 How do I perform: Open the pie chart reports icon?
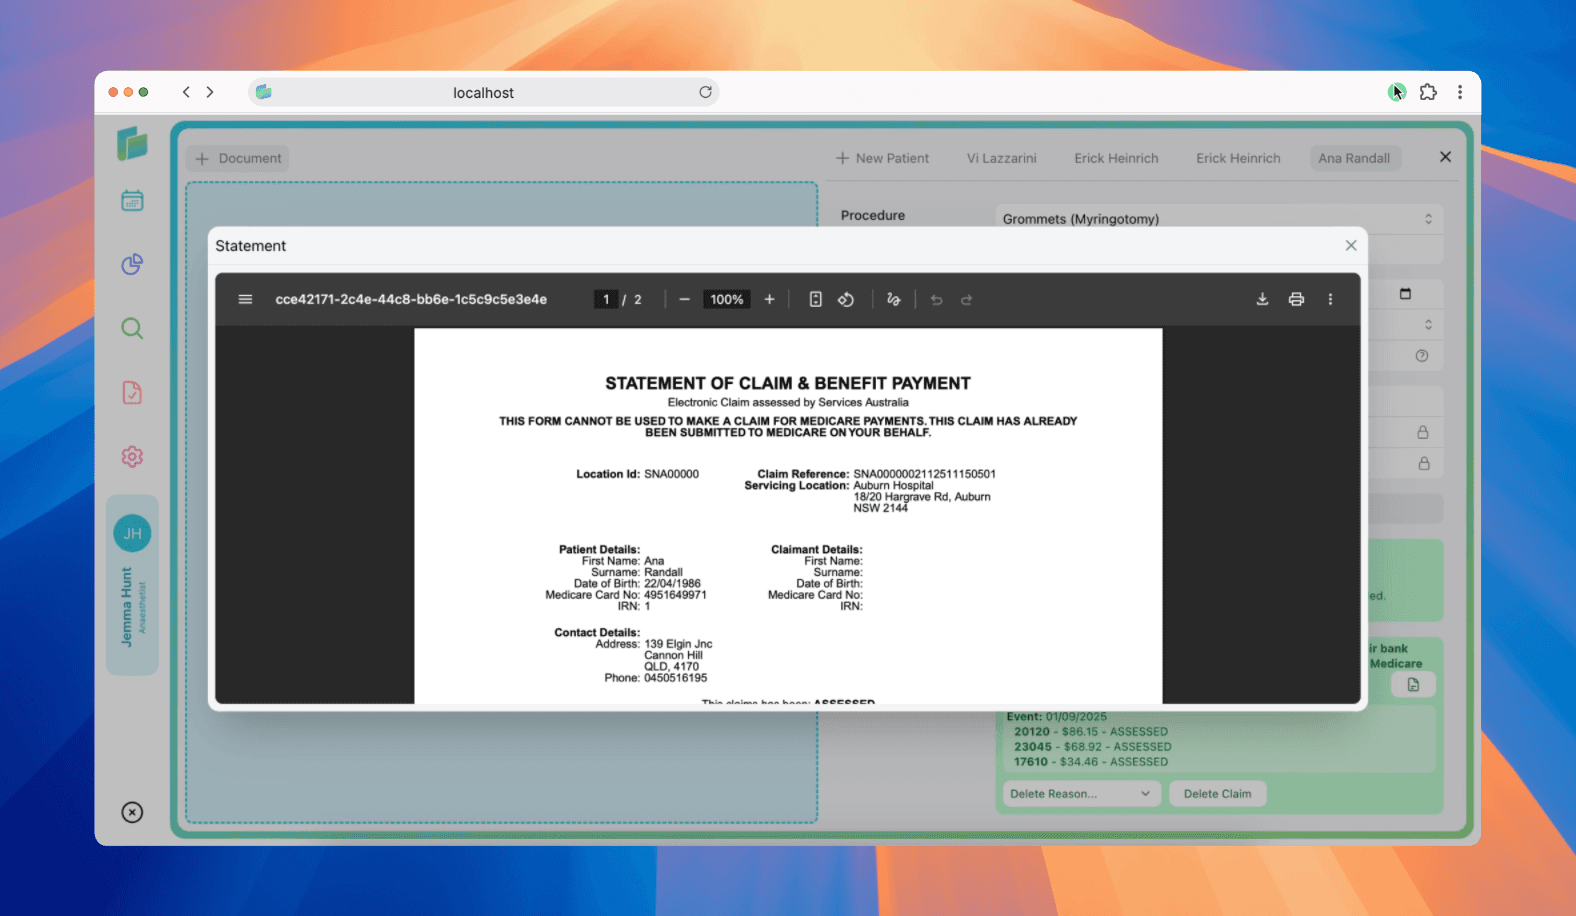tap(132, 264)
